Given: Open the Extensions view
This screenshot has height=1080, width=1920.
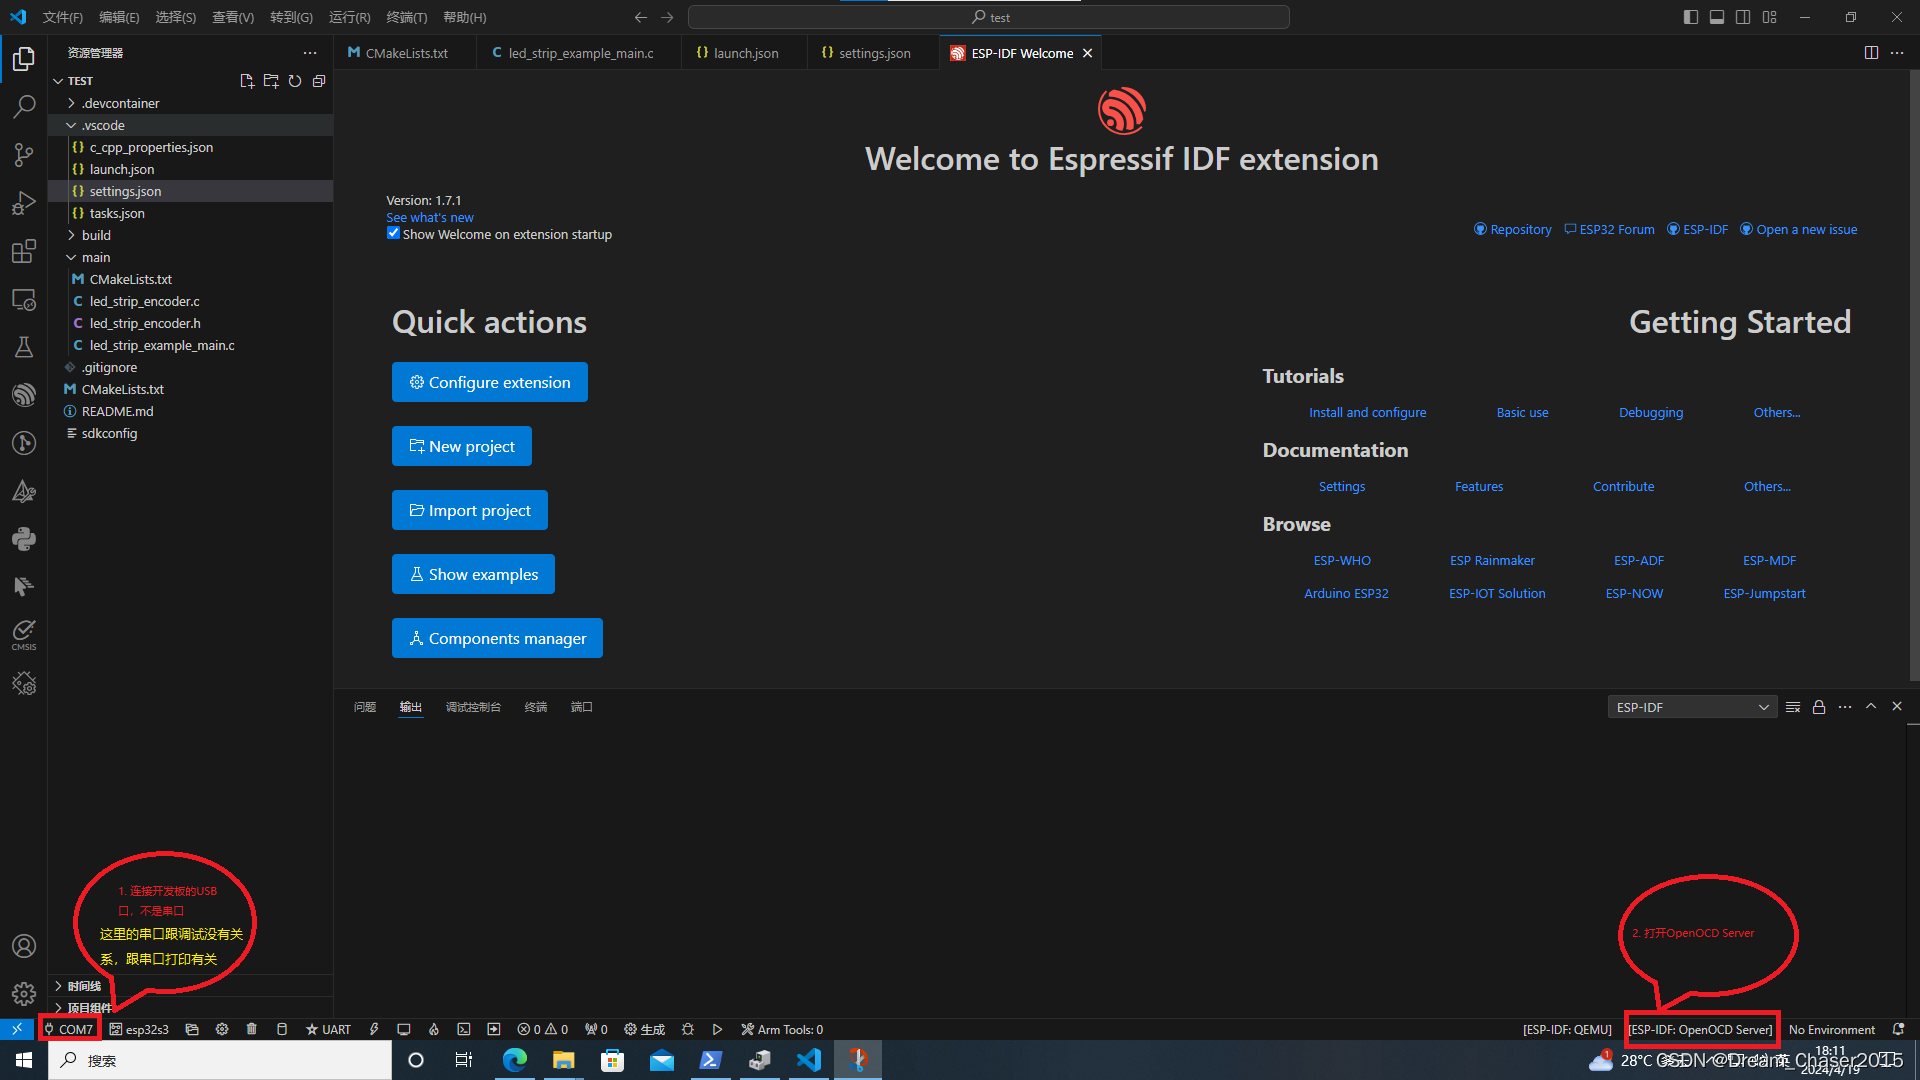Looking at the screenshot, I should tap(24, 251).
